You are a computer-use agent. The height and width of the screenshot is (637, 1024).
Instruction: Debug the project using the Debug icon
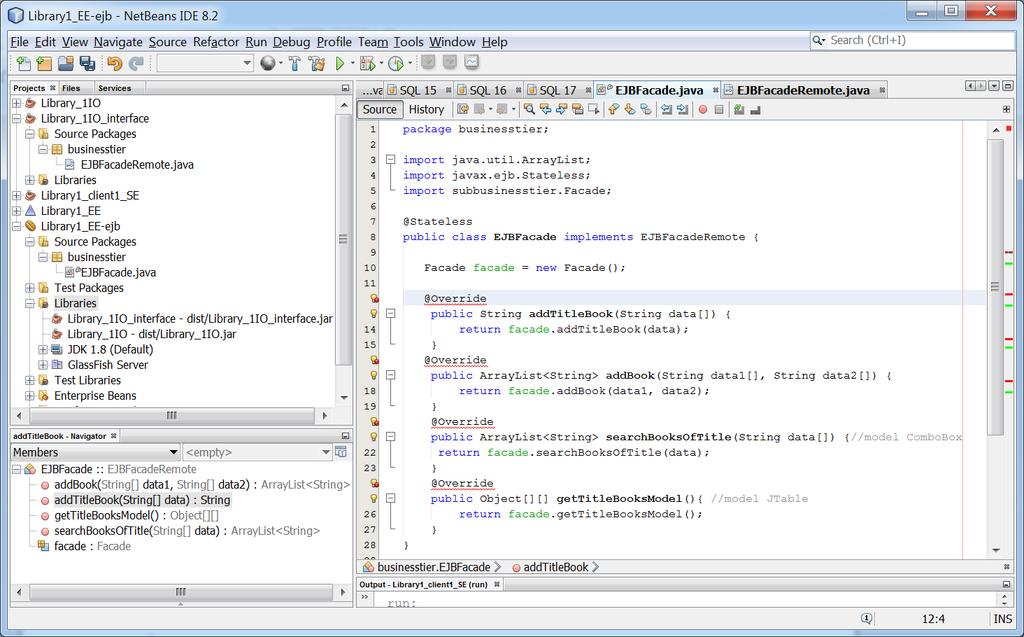[367, 63]
